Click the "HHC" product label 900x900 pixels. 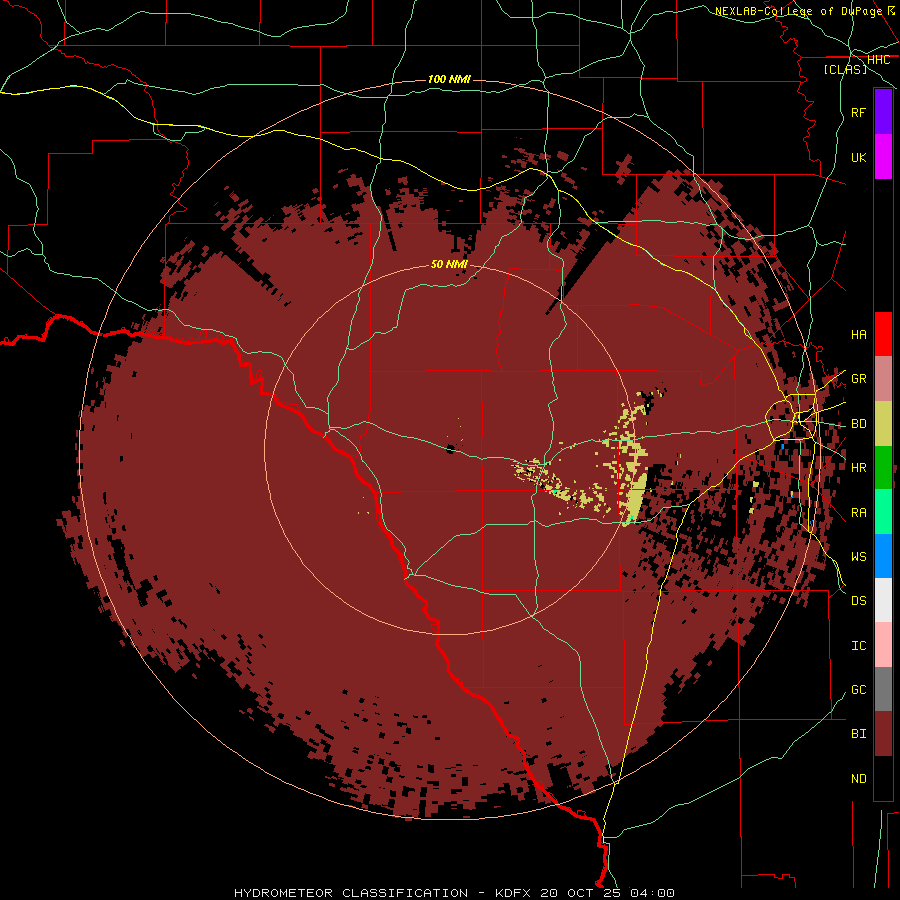point(878,60)
